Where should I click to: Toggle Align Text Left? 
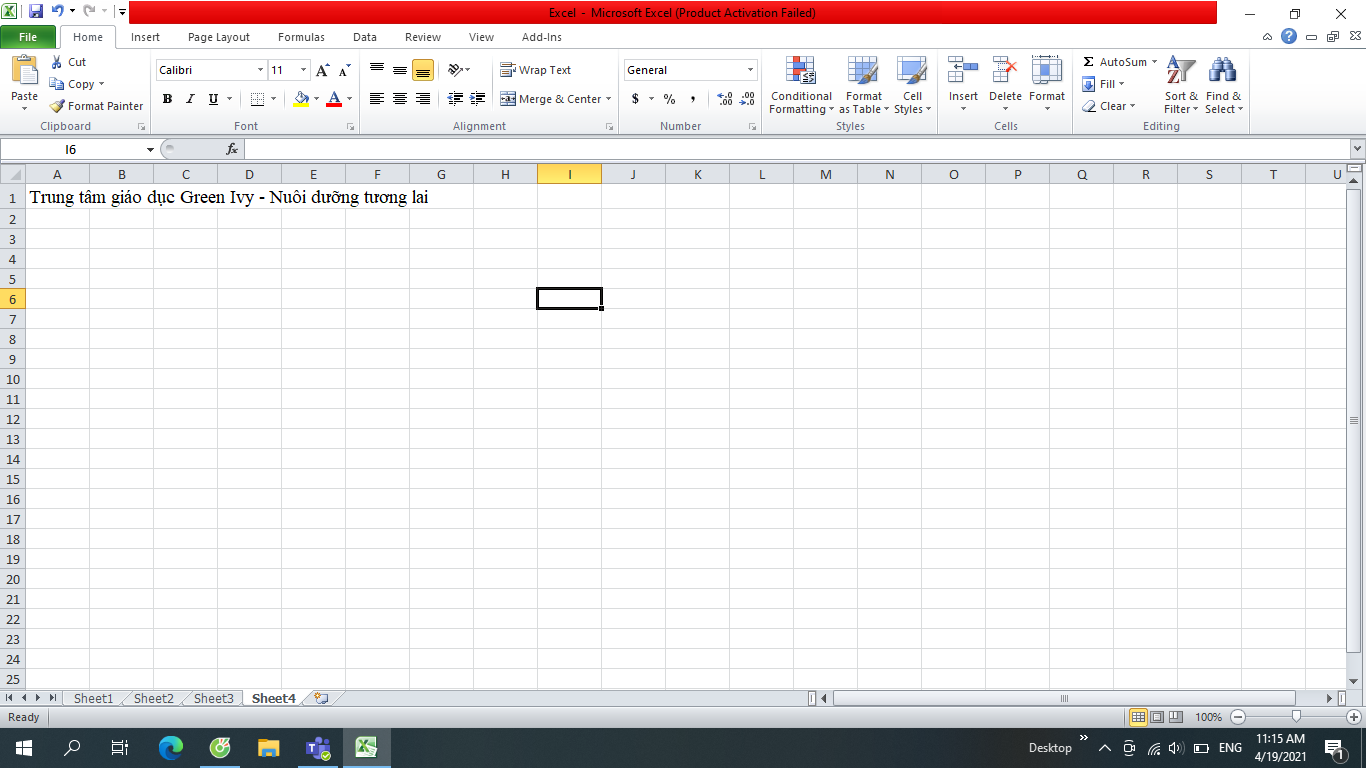click(x=377, y=99)
